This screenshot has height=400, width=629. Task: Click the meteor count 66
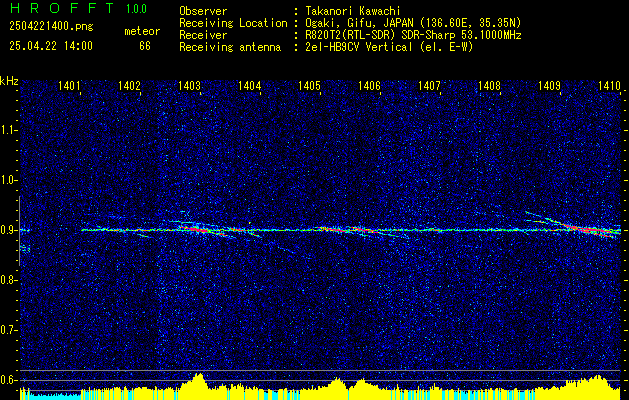tap(145, 46)
